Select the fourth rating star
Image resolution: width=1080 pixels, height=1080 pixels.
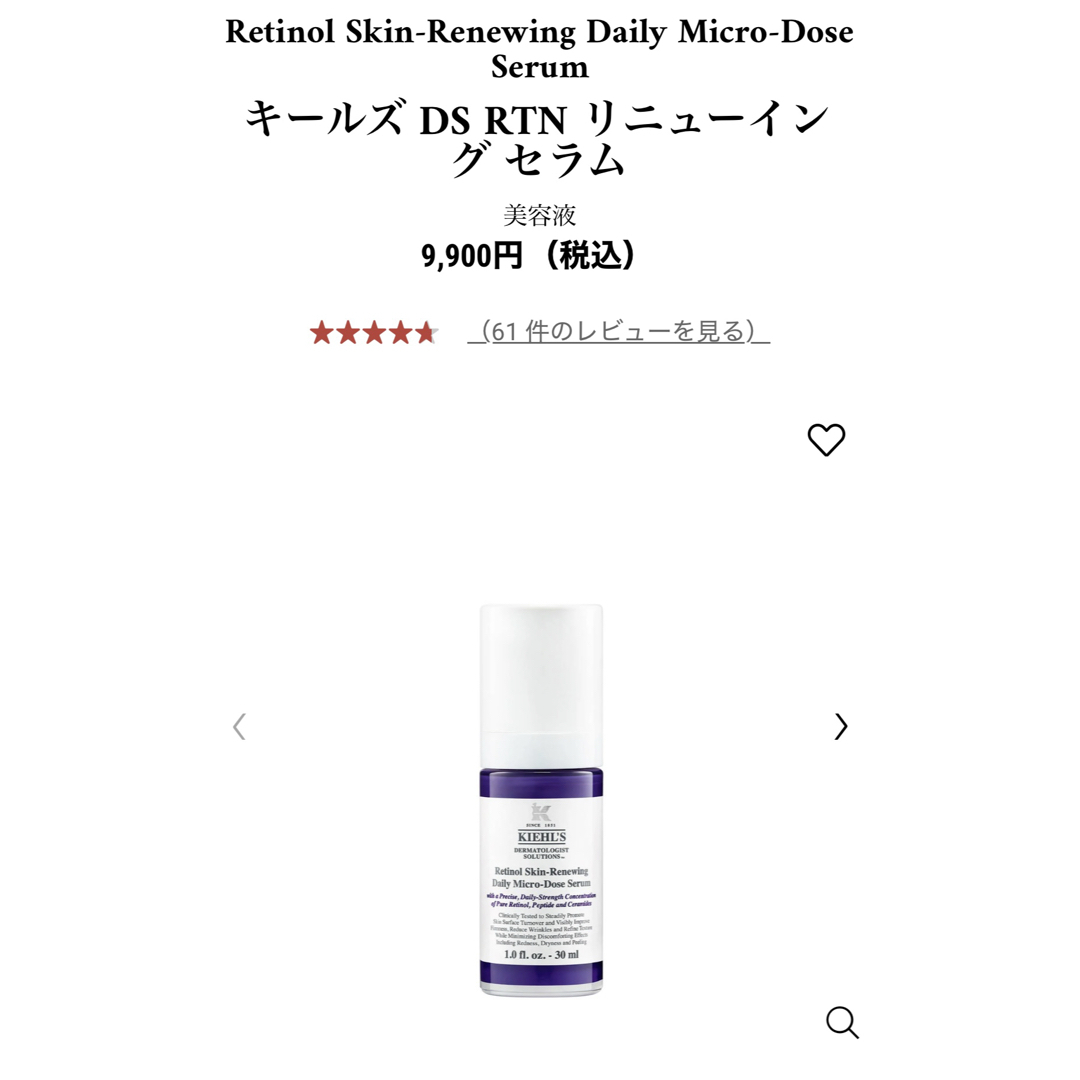tap(400, 333)
